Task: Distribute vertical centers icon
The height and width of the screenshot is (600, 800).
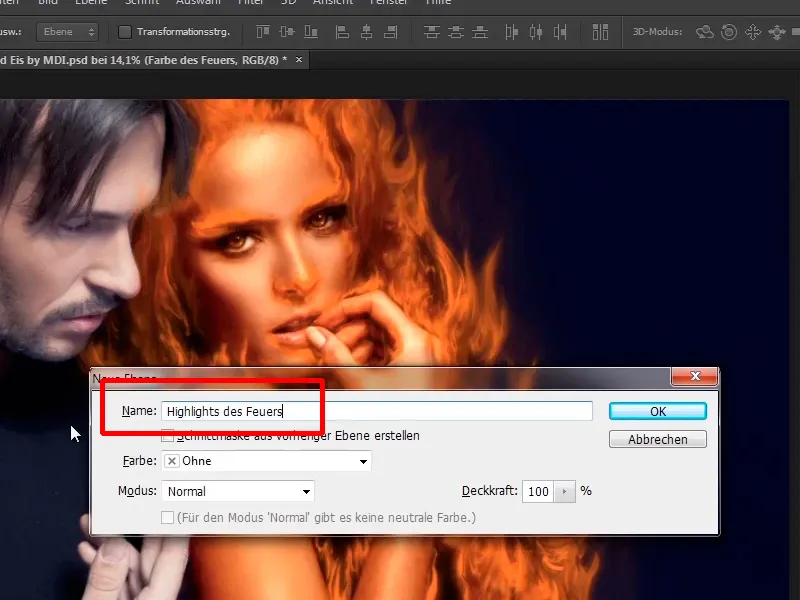Action: coord(456,32)
